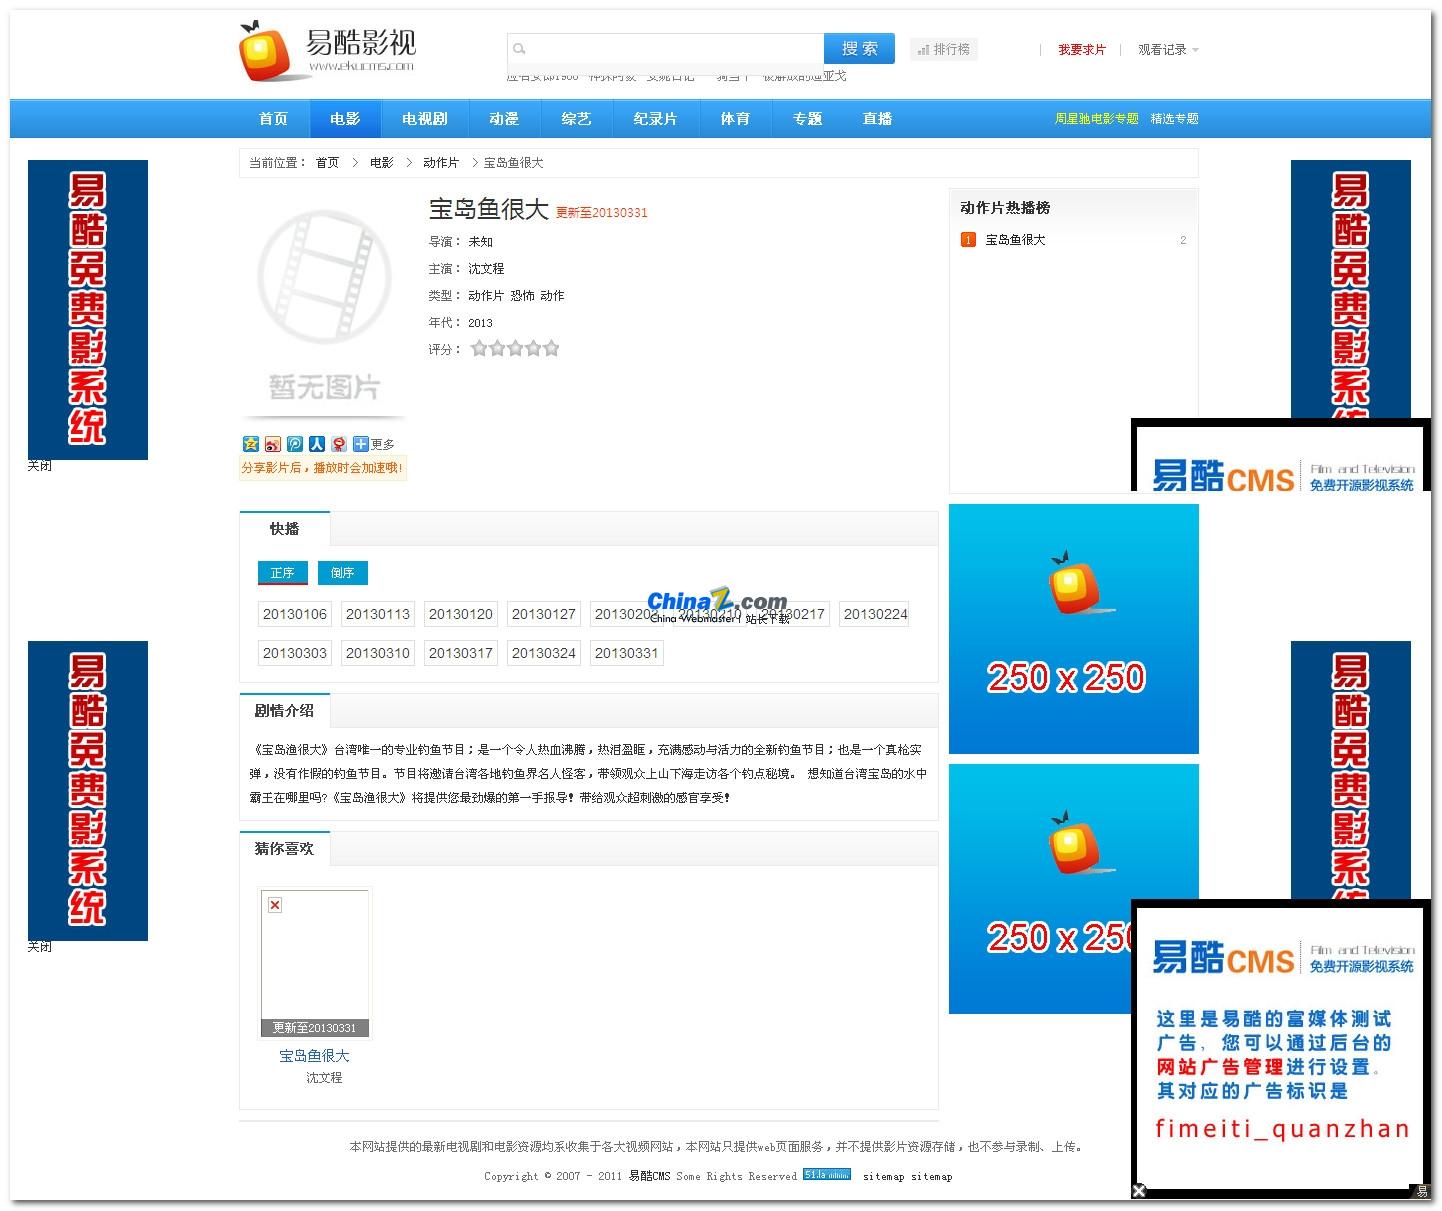Click the upper left 易酷免费影系统 banner
Screen dimensions: 1442x1211
88,310
